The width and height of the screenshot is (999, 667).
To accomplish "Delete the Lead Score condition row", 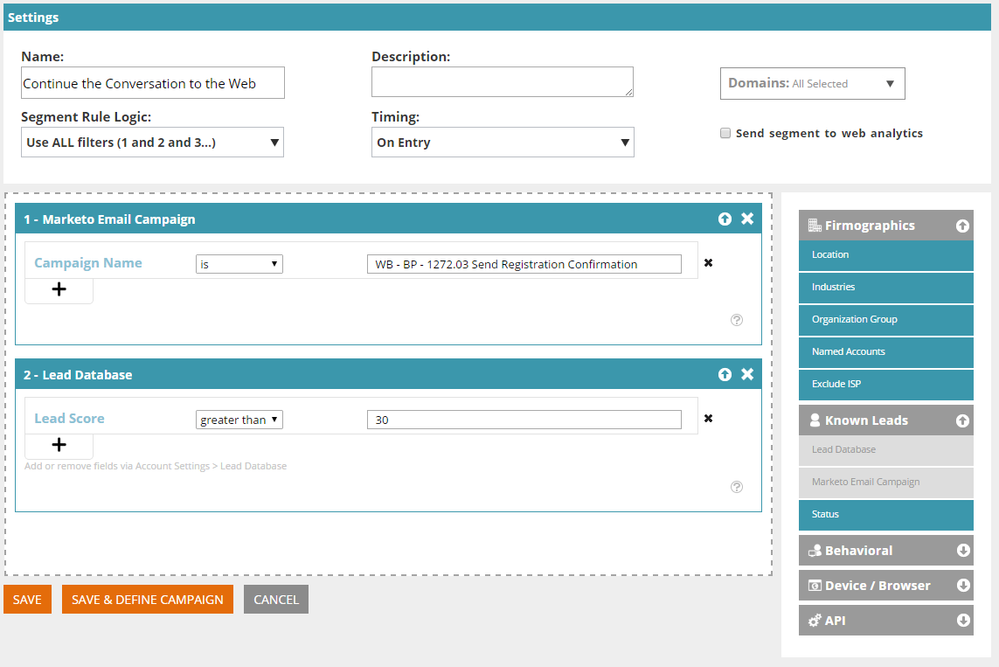I will (708, 419).
